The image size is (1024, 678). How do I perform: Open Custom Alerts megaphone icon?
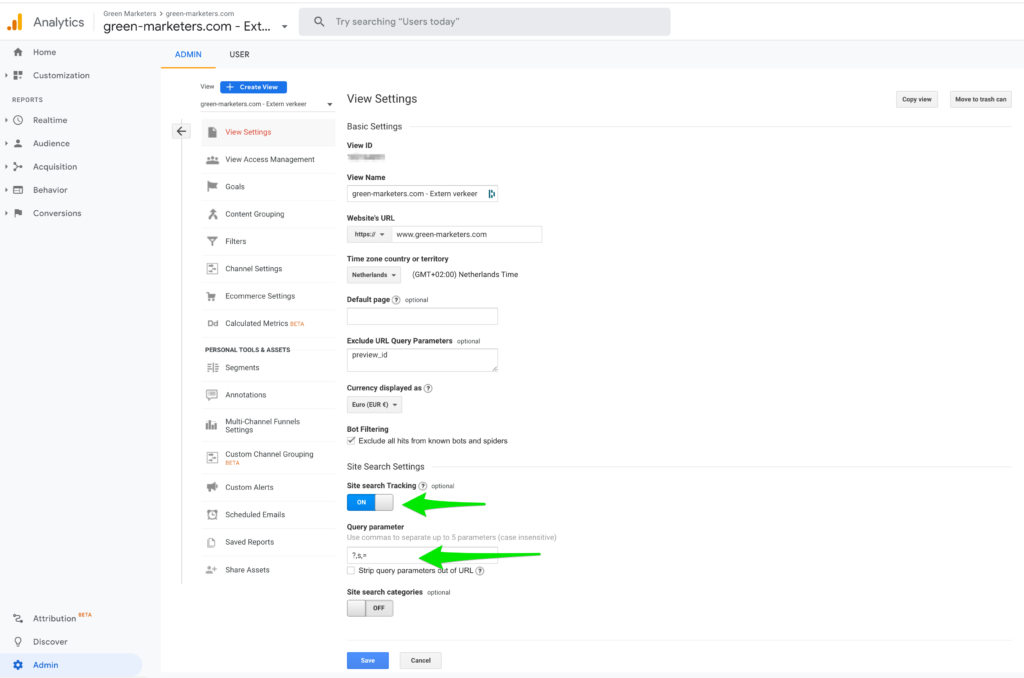coord(212,487)
